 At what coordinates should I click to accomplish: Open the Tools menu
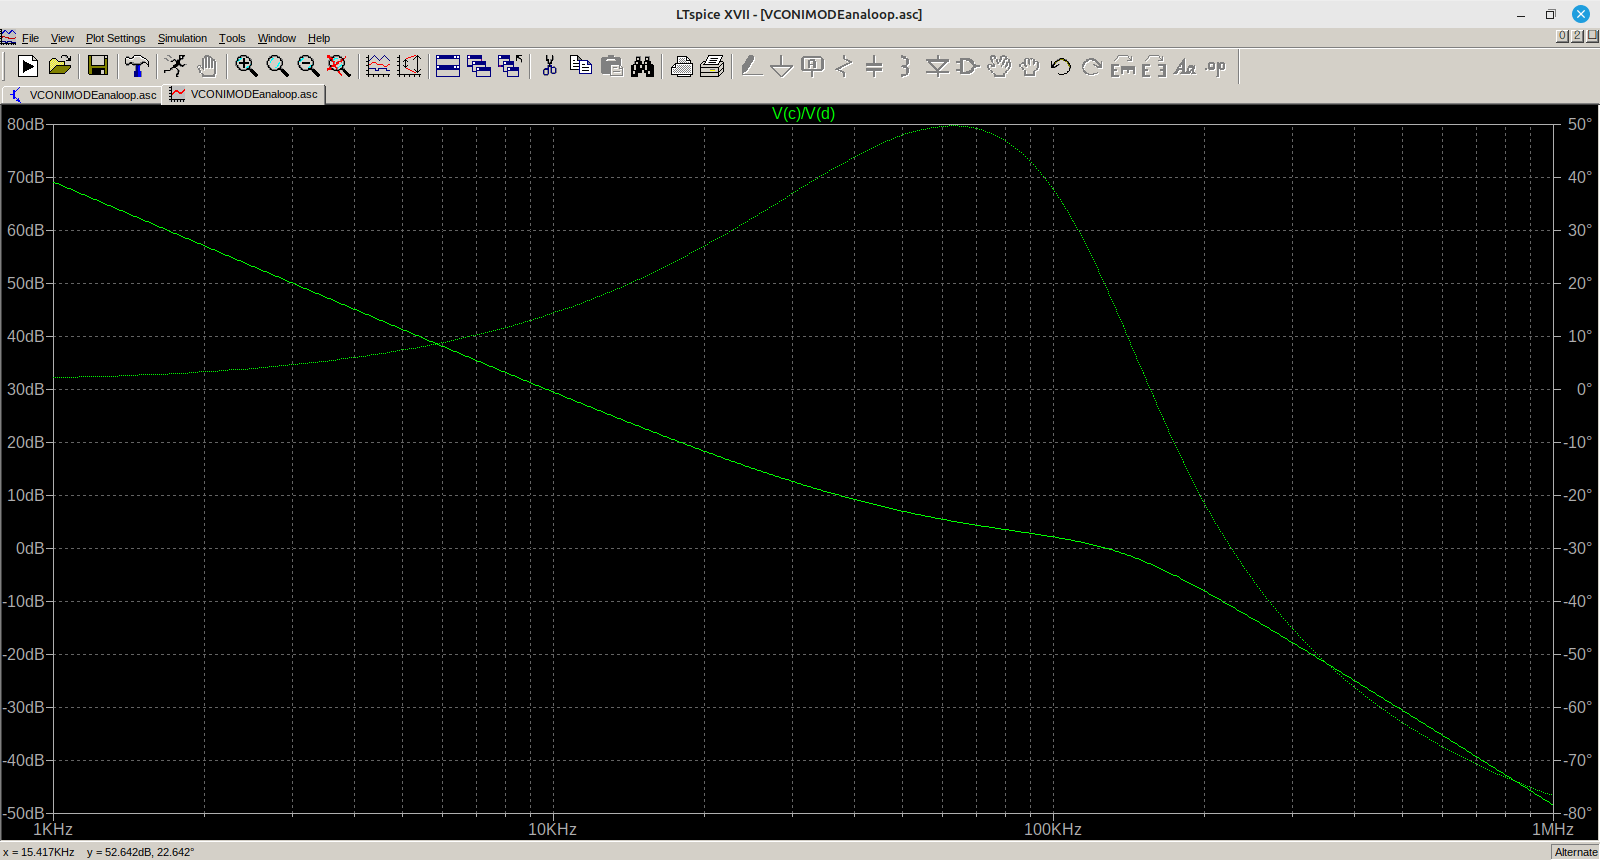pos(232,38)
